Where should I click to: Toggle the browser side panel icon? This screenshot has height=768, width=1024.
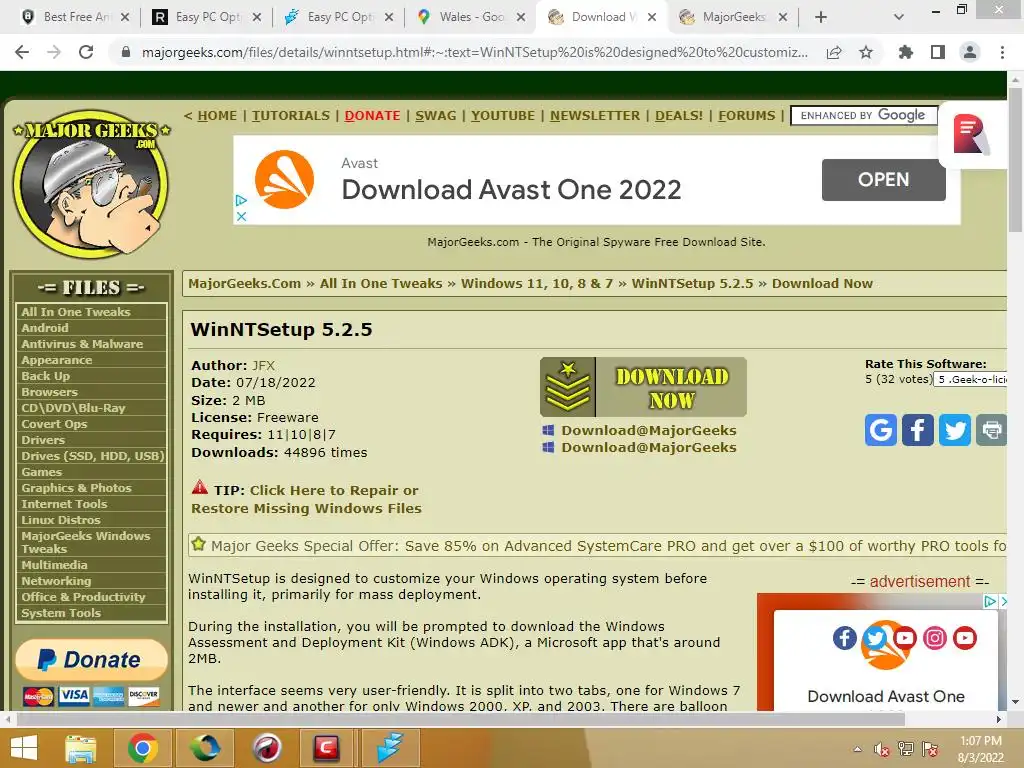click(938, 52)
